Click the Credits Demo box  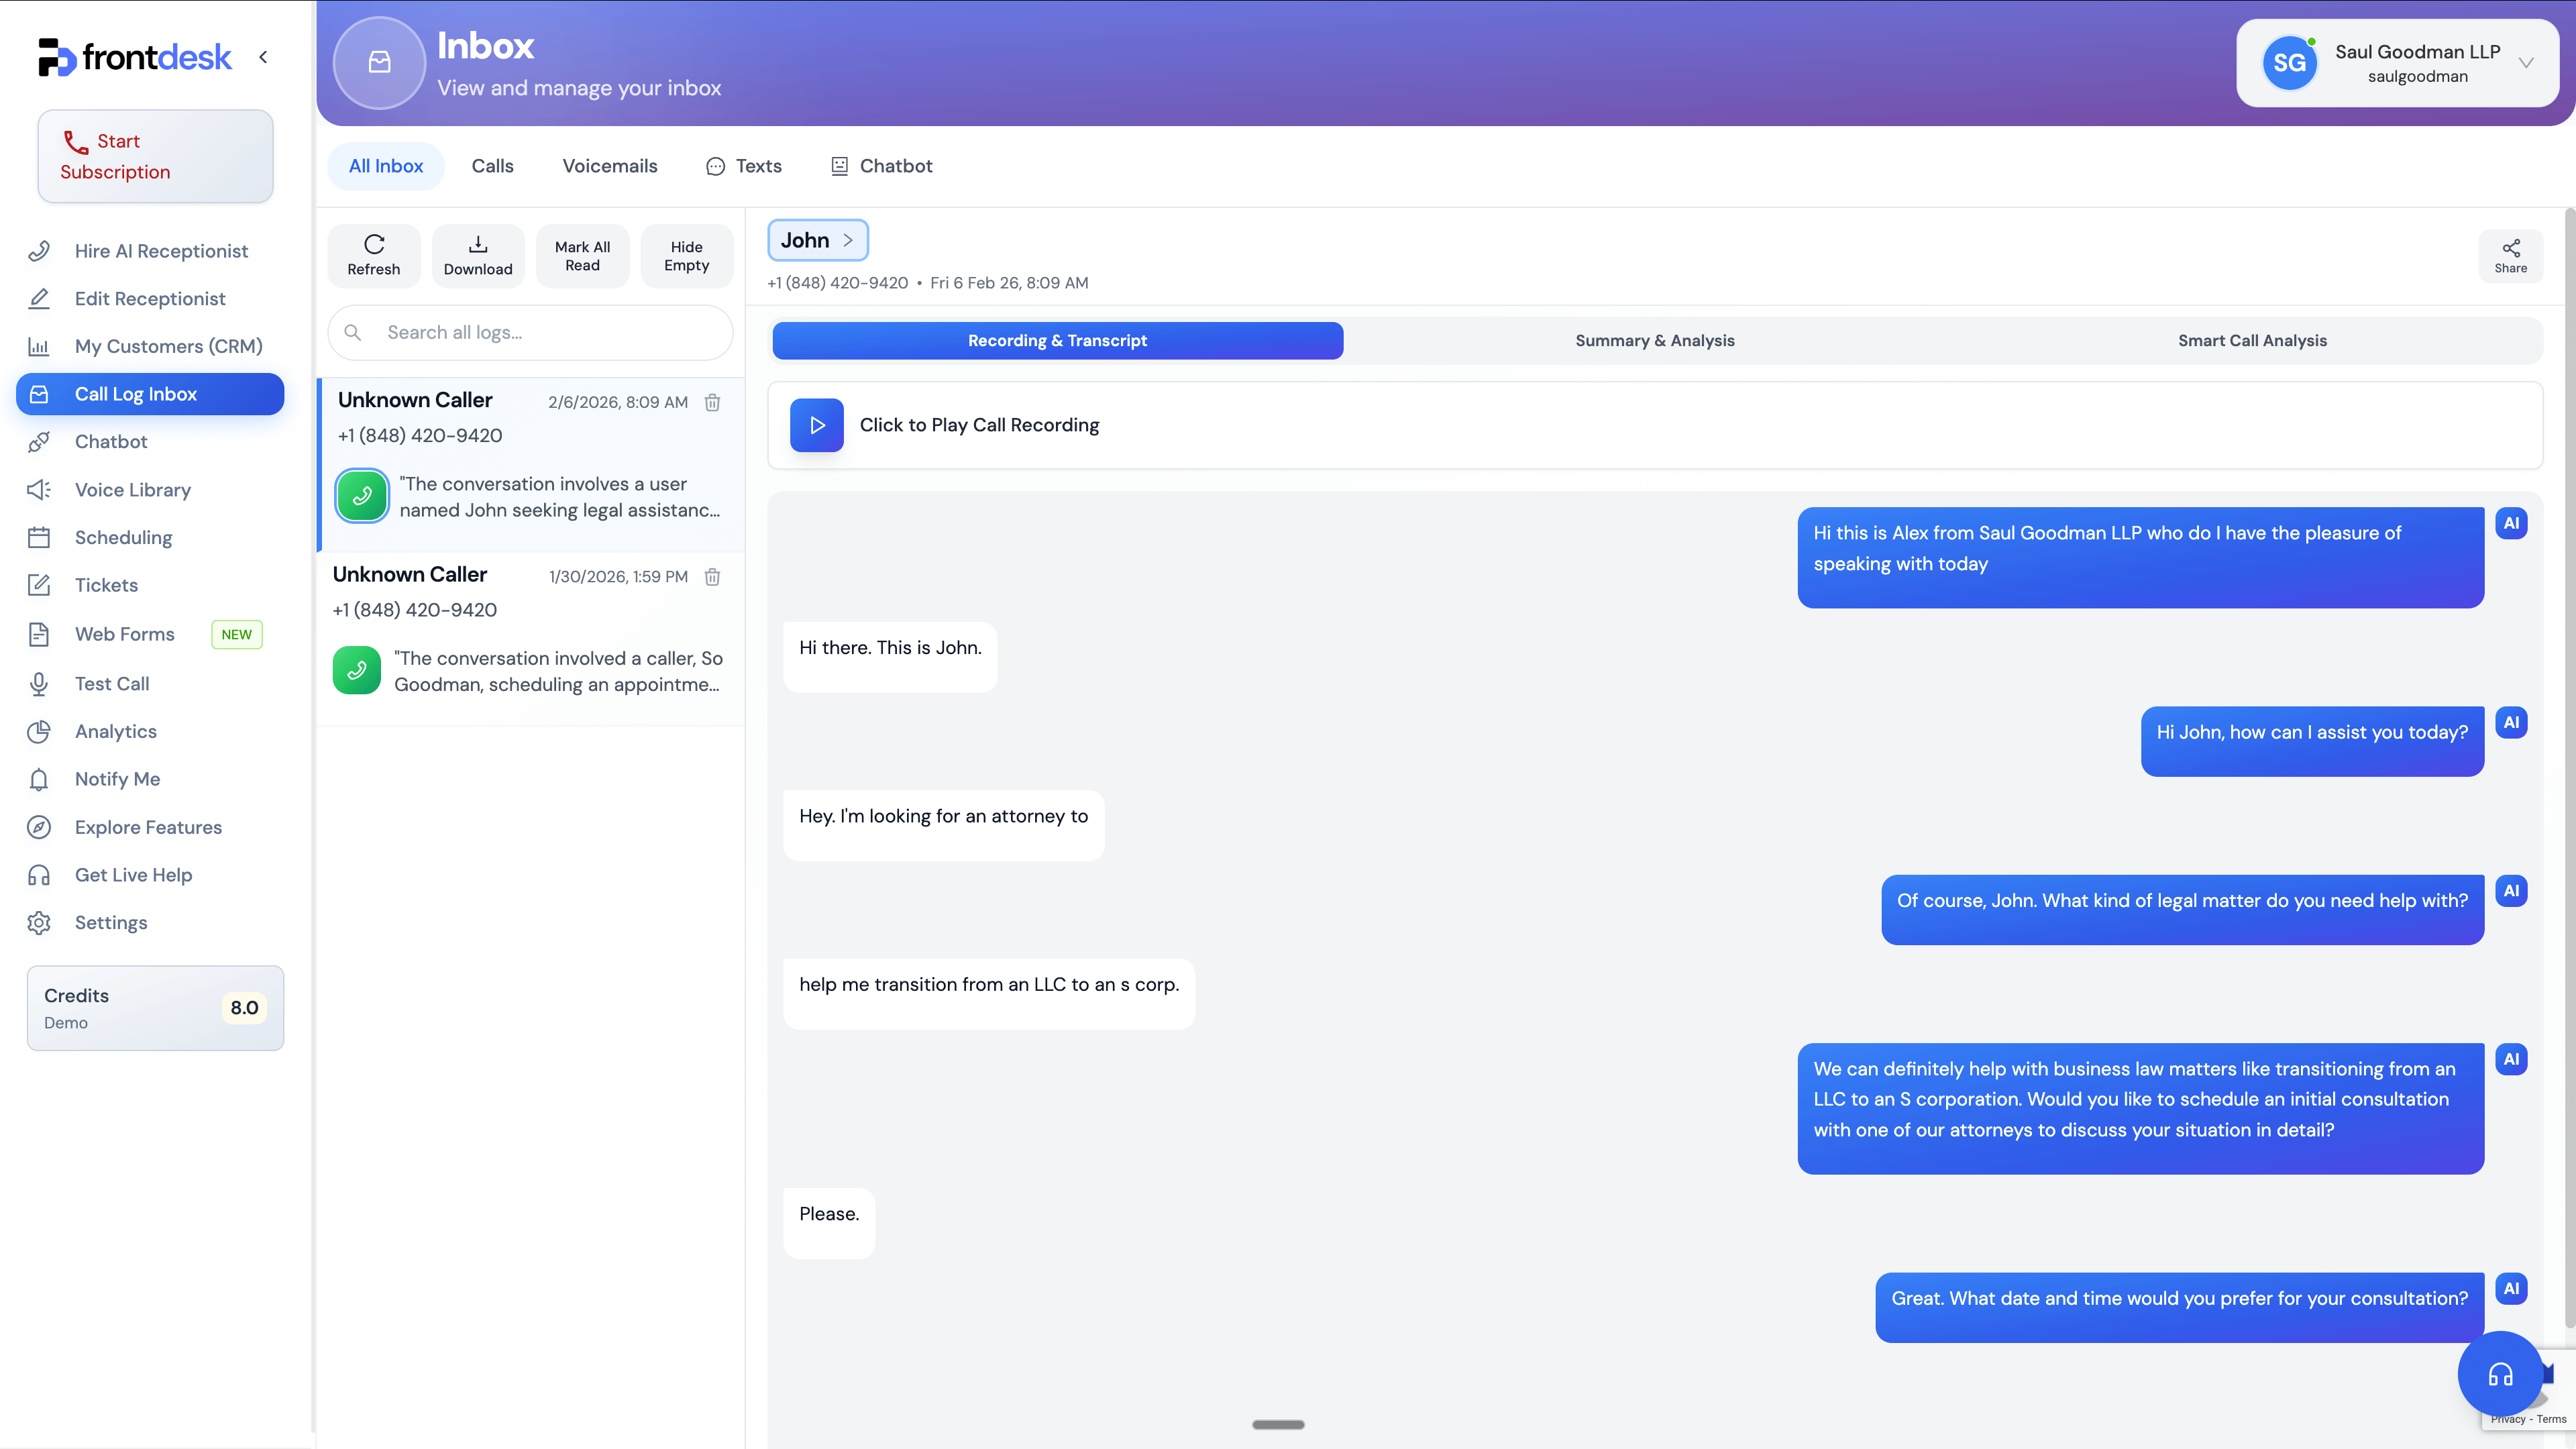[155, 1008]
